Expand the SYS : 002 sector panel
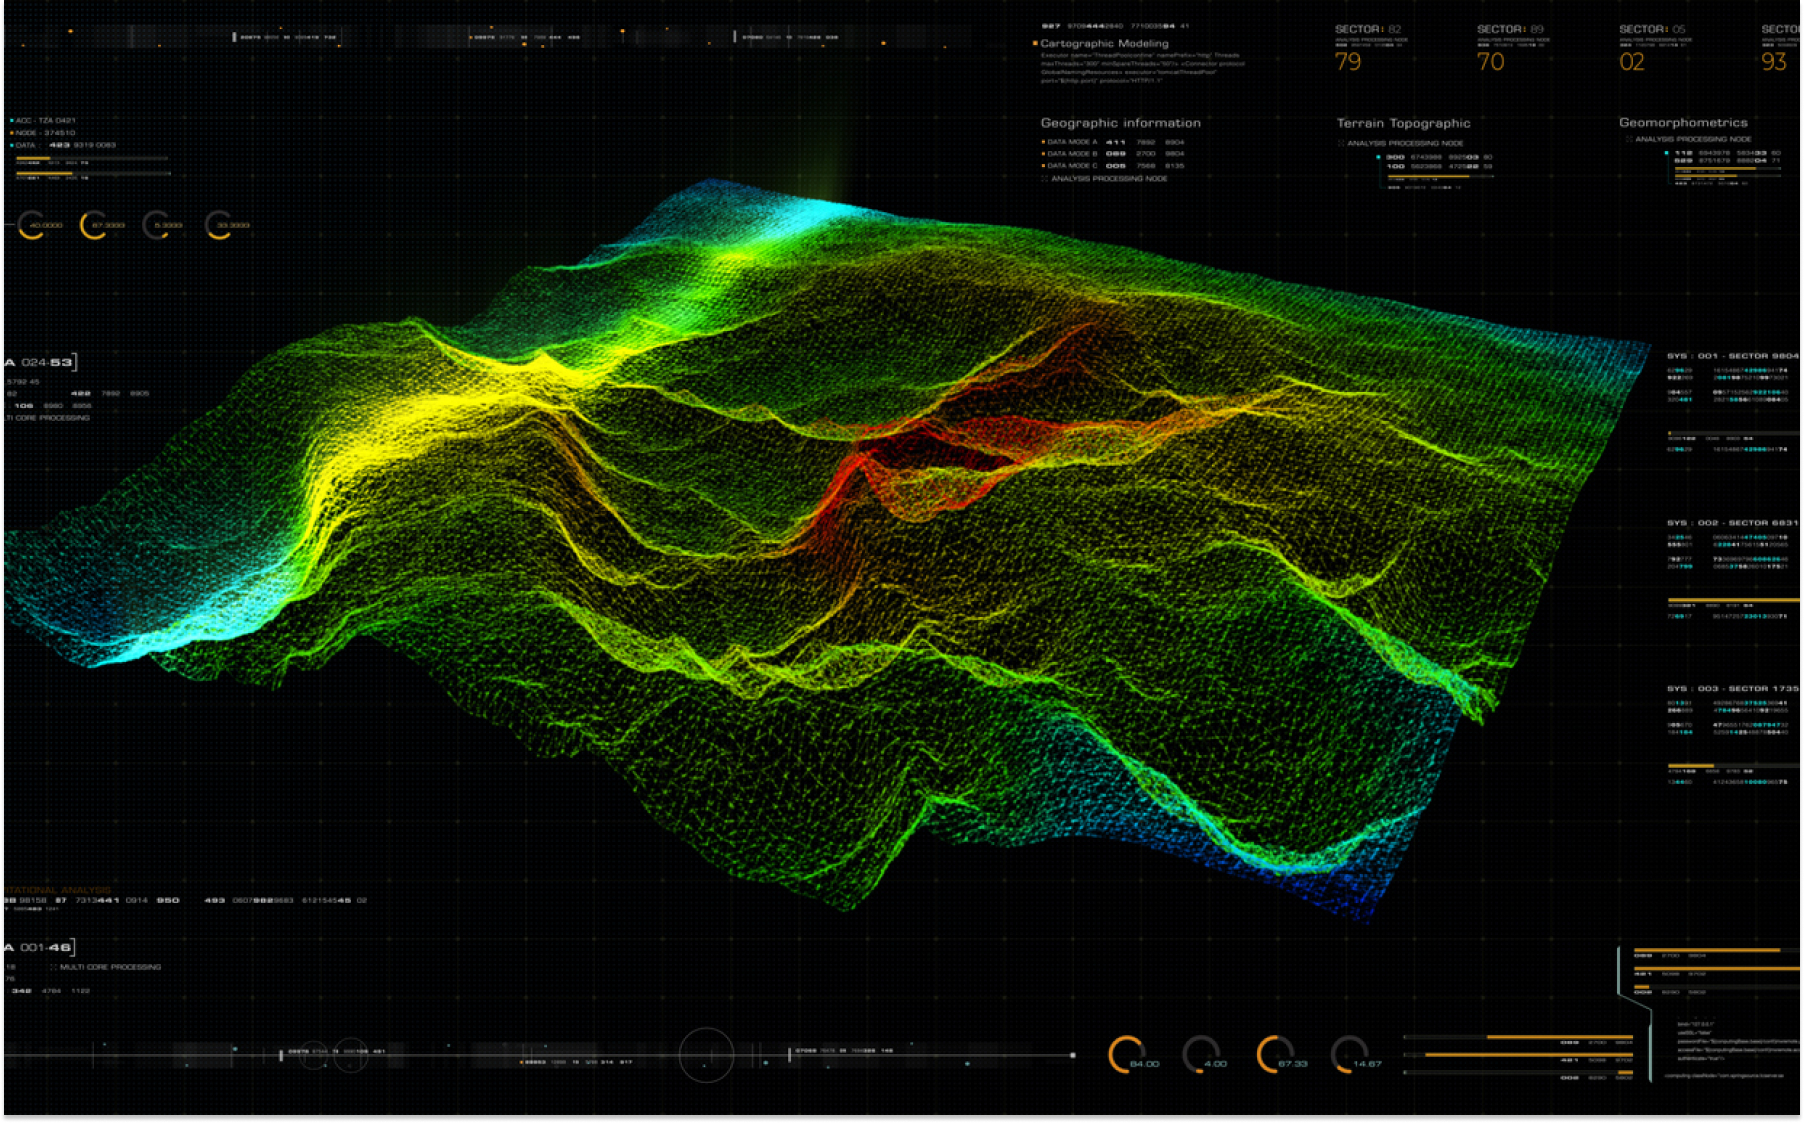1804x1123 pixels. pos(1731,523)
